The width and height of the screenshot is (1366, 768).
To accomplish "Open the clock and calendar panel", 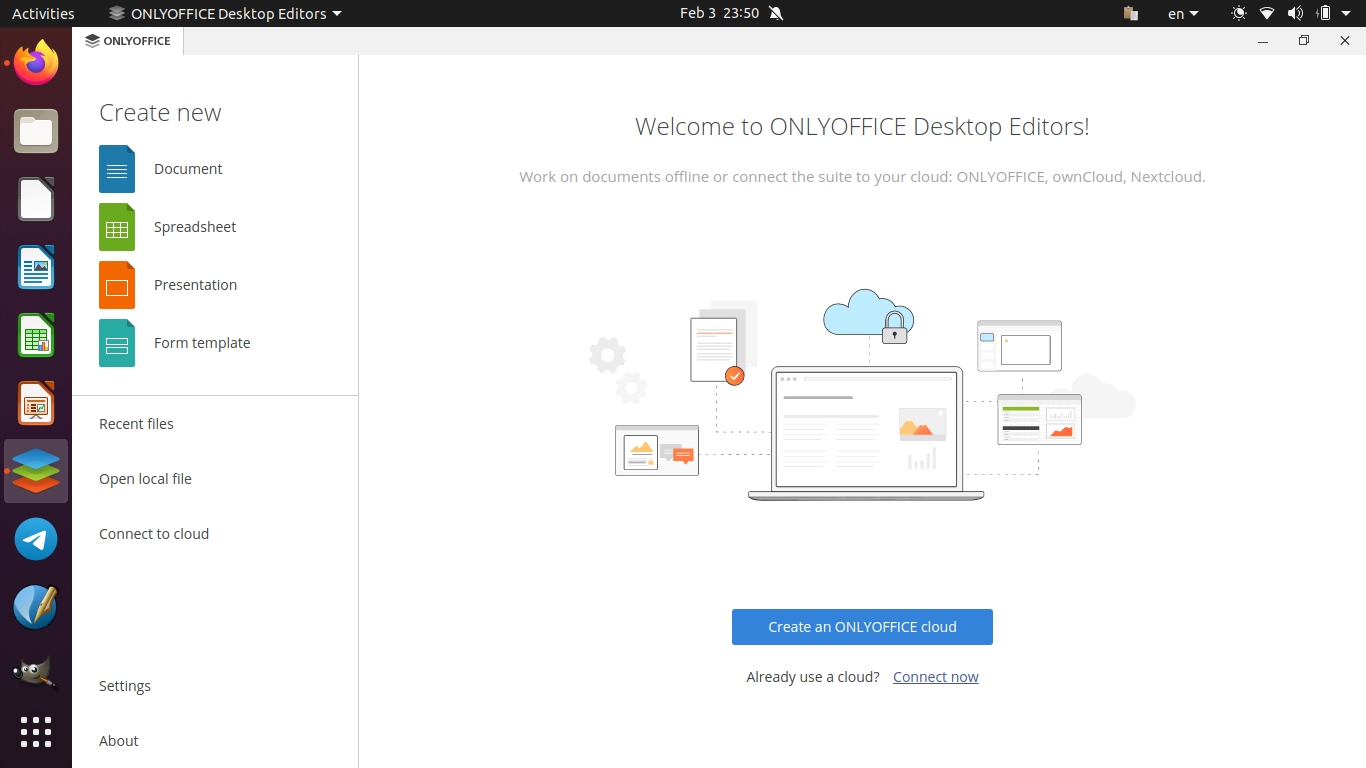I will point(719,13).
